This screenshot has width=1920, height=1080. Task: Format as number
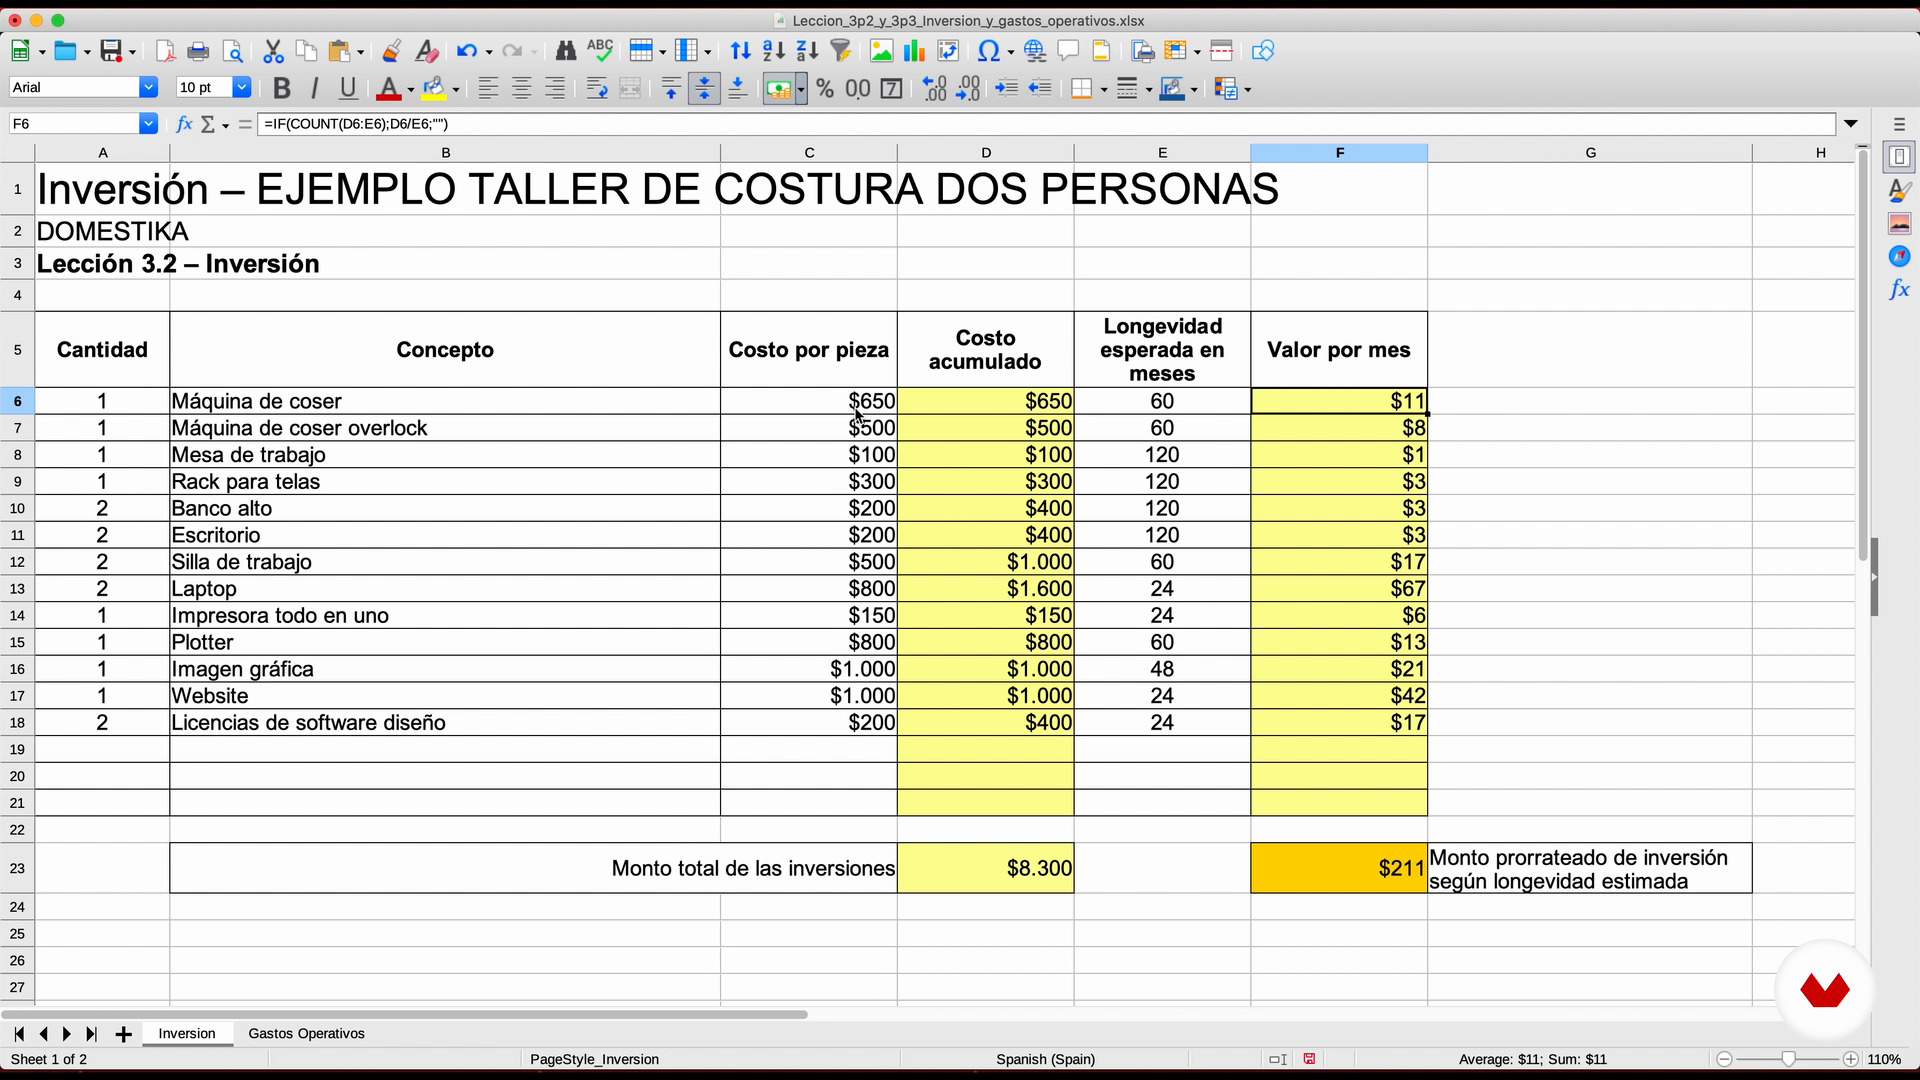click(858, 89)
